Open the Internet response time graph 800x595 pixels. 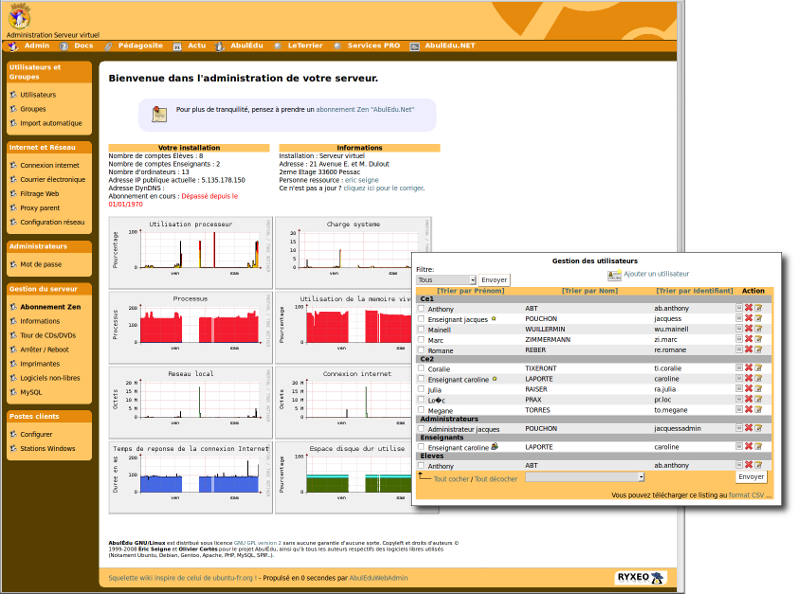190,477
